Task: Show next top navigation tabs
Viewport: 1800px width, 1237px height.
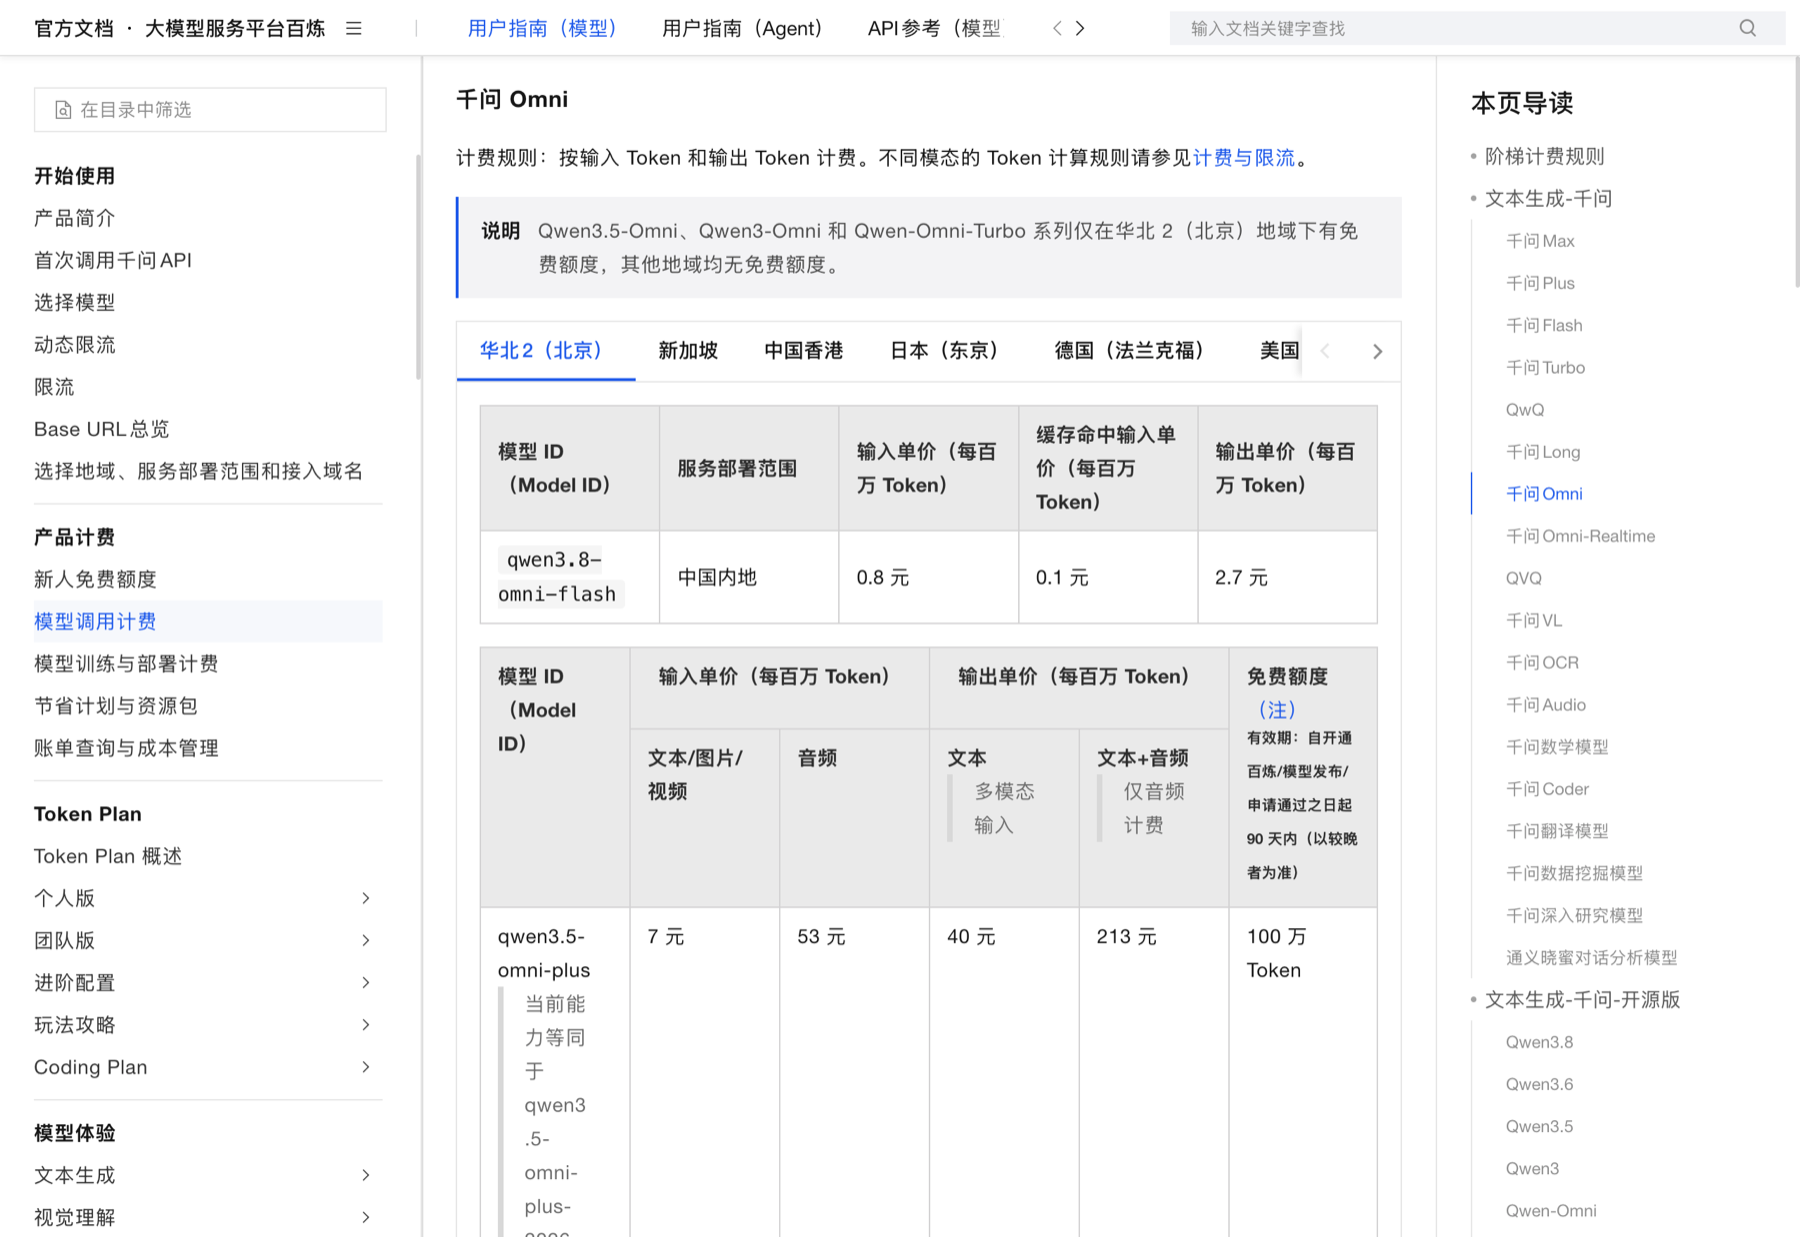Action: [x=1080, y=28]
